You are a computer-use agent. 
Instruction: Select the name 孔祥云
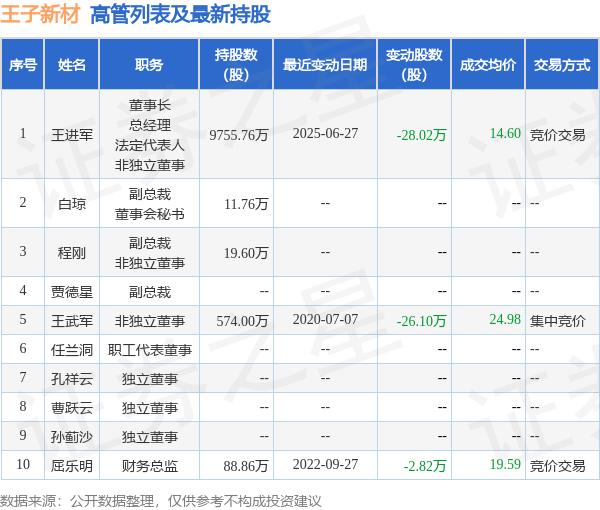pyautogui.click(x=72, y=379)
